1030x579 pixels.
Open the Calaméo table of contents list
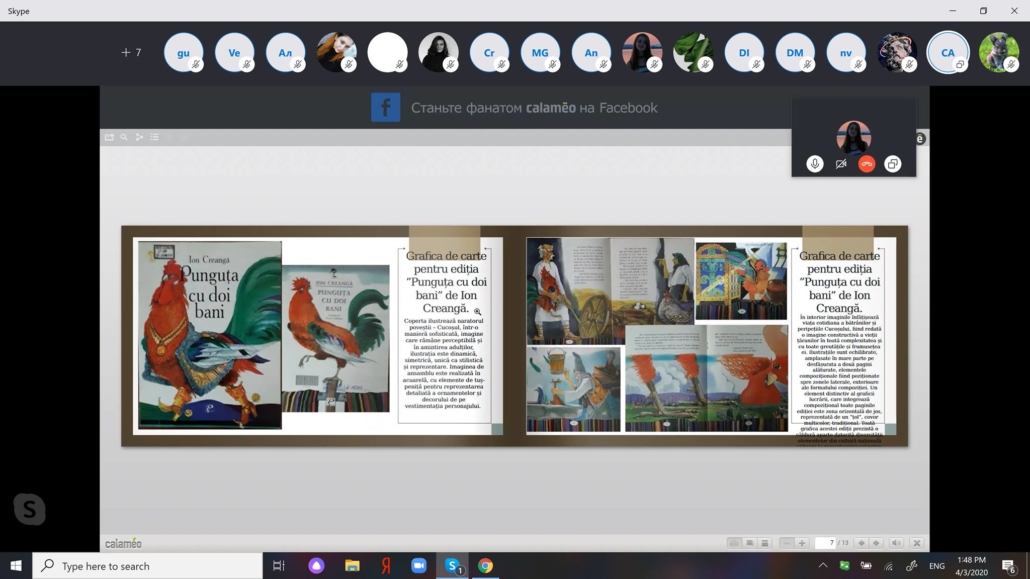154,137
